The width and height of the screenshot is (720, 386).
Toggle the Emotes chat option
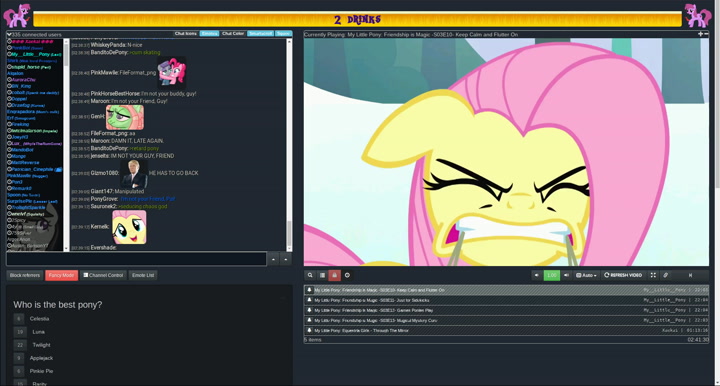click(x=209, y=34)
